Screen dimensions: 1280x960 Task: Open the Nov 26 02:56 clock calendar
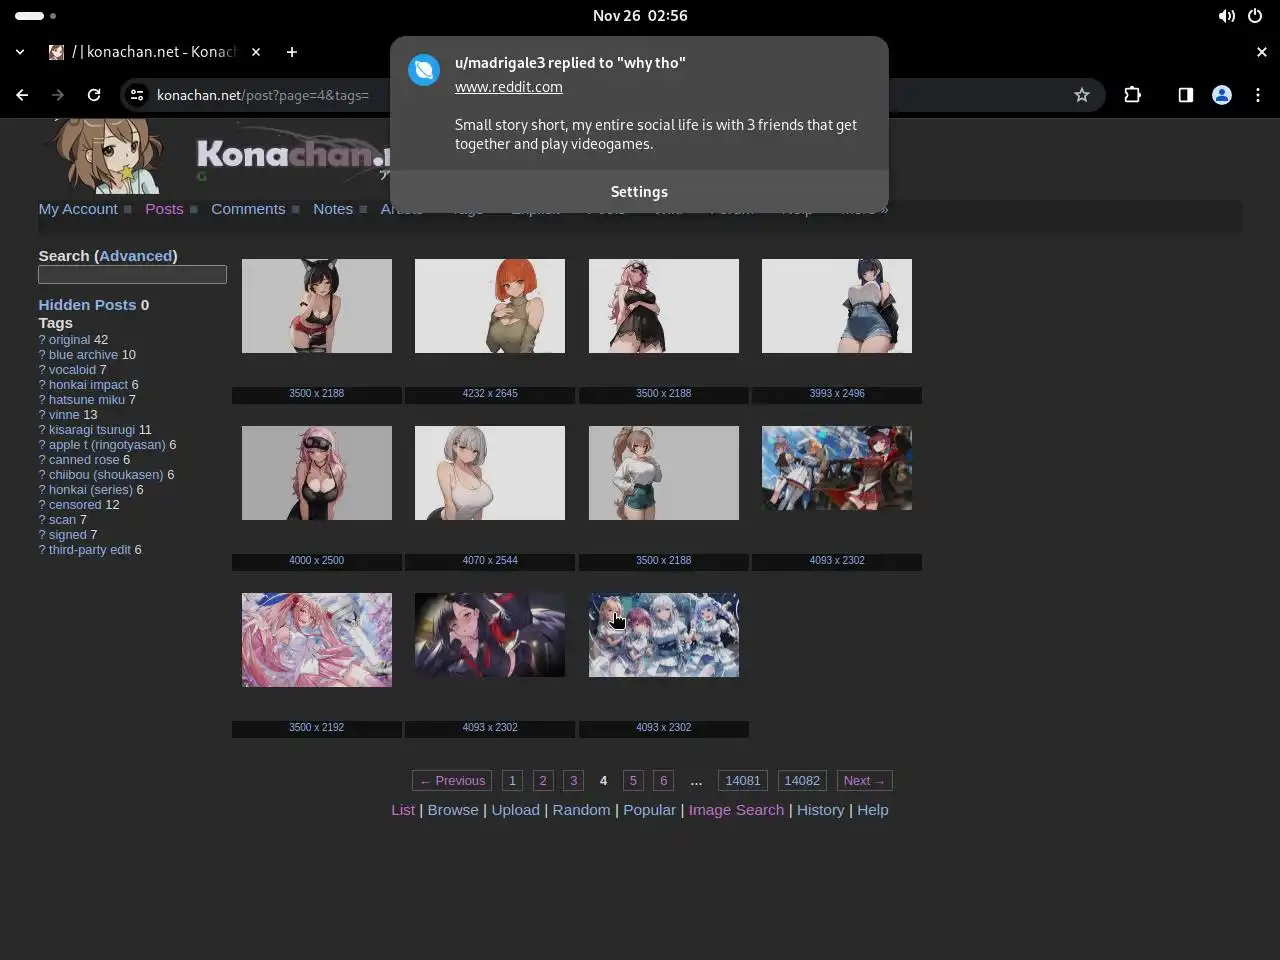click(640, 16)
